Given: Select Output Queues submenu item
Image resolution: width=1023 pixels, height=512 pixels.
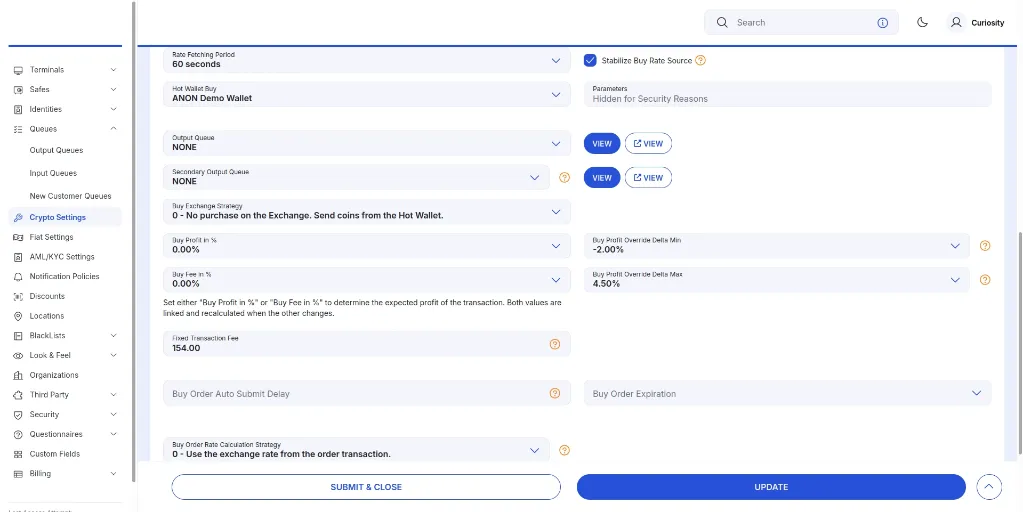Looking at the screenshot, I should pyautogui.click(x=56, y=150).
